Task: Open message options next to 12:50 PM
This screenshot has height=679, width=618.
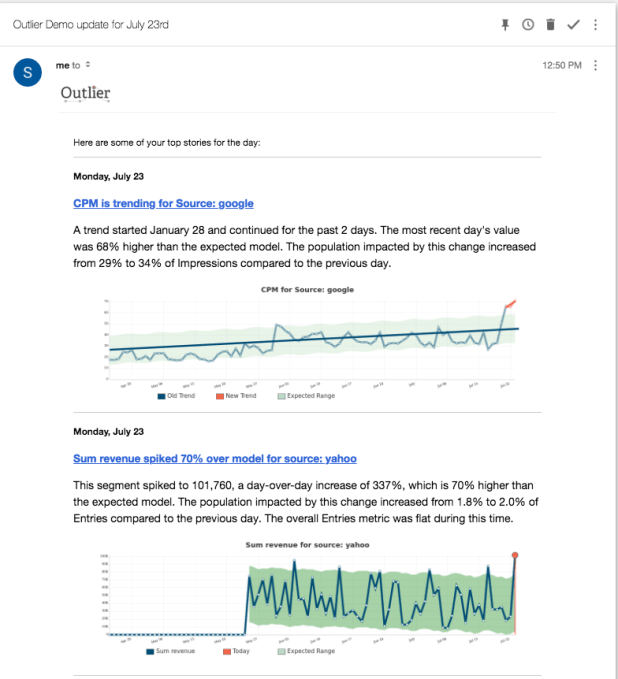Action: click(596, 65)
